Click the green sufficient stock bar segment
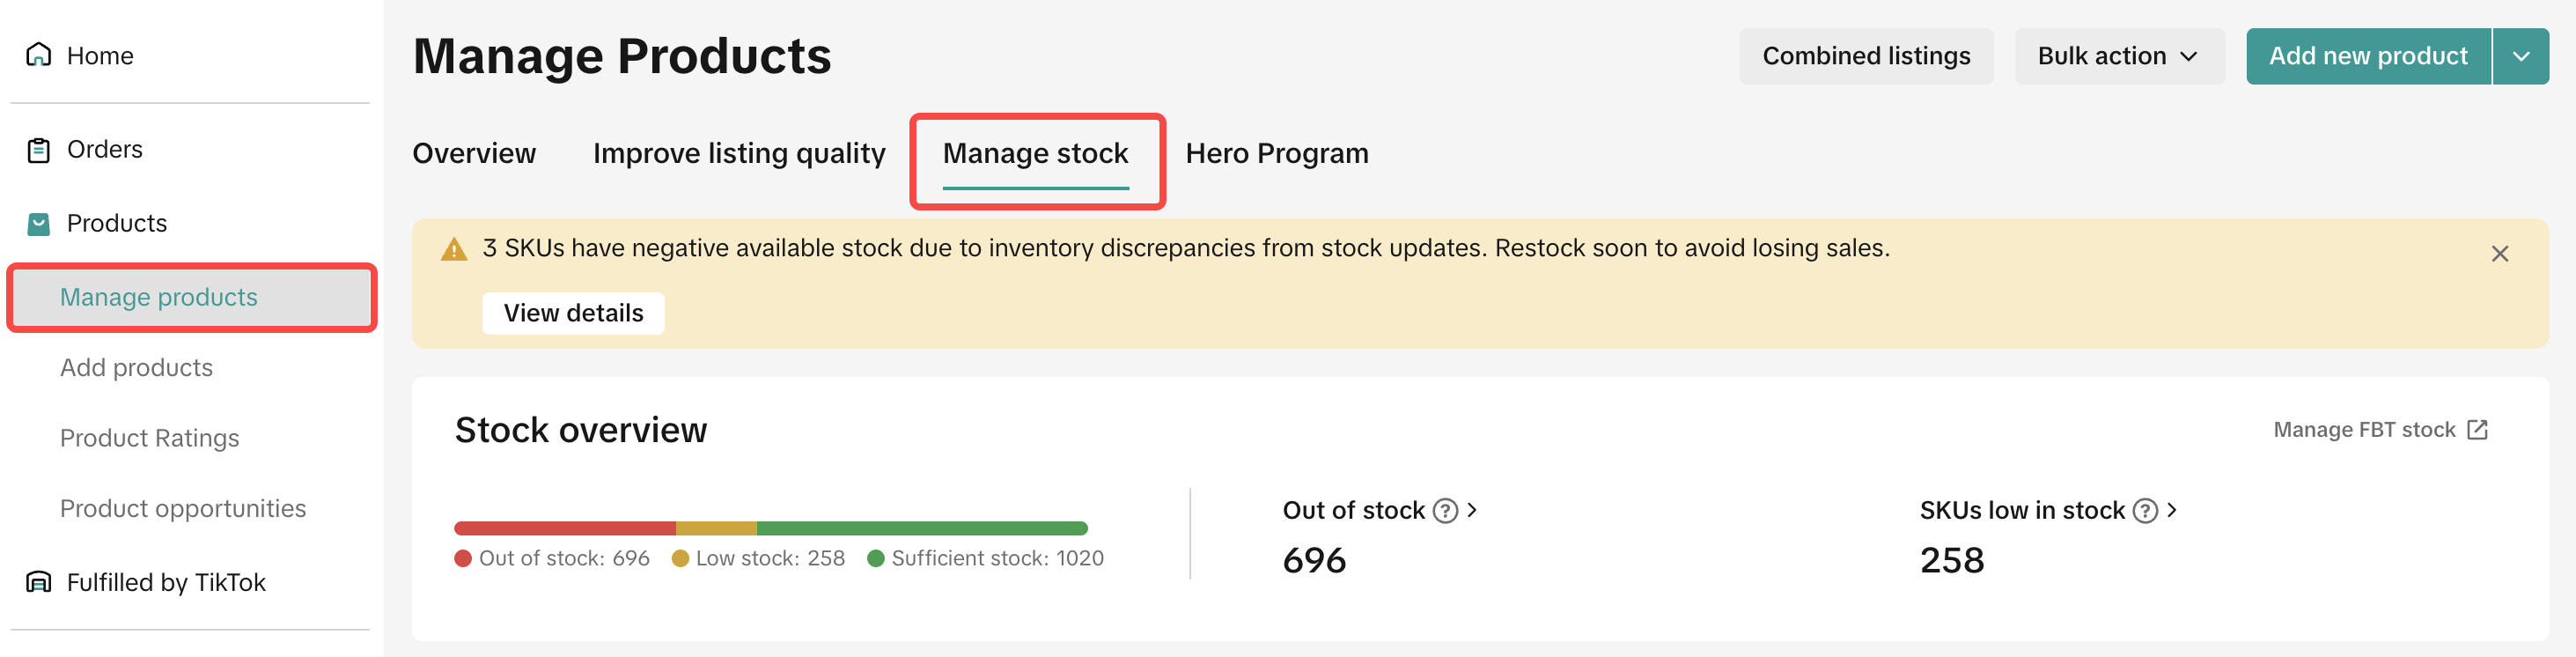2576x657 pixels. (x=921, y=528)
